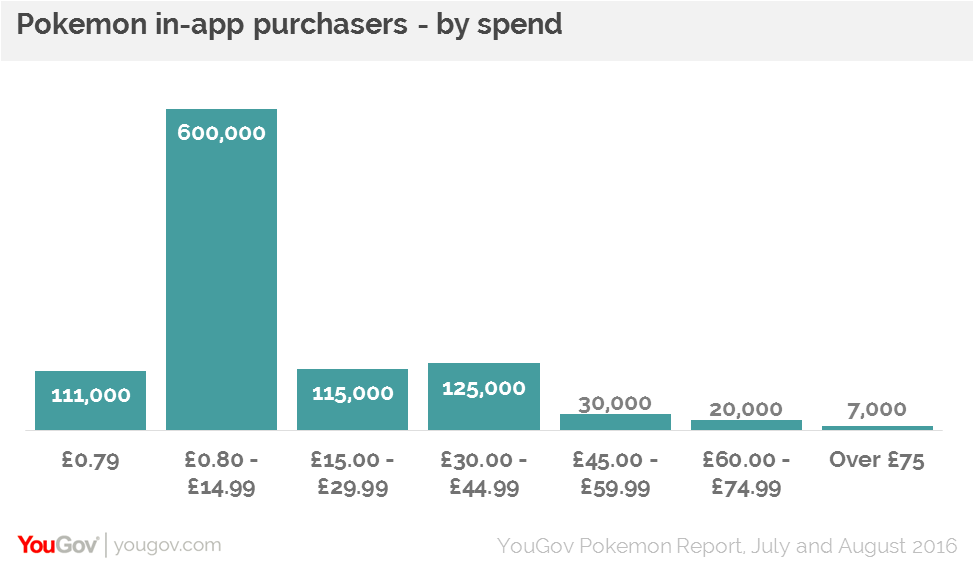Select the 111,000 bar
Image resolution: width=973 pixels, height=563 pixels.
click(91, 400)
